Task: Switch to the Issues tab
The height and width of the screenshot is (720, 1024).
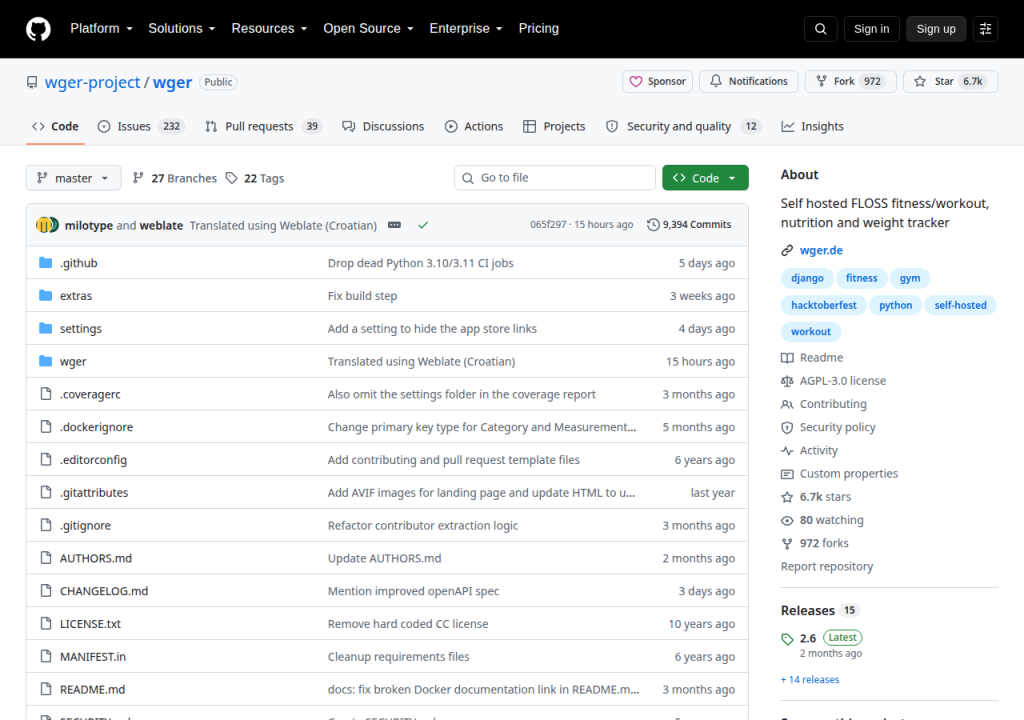Action: tap(141, 126)
